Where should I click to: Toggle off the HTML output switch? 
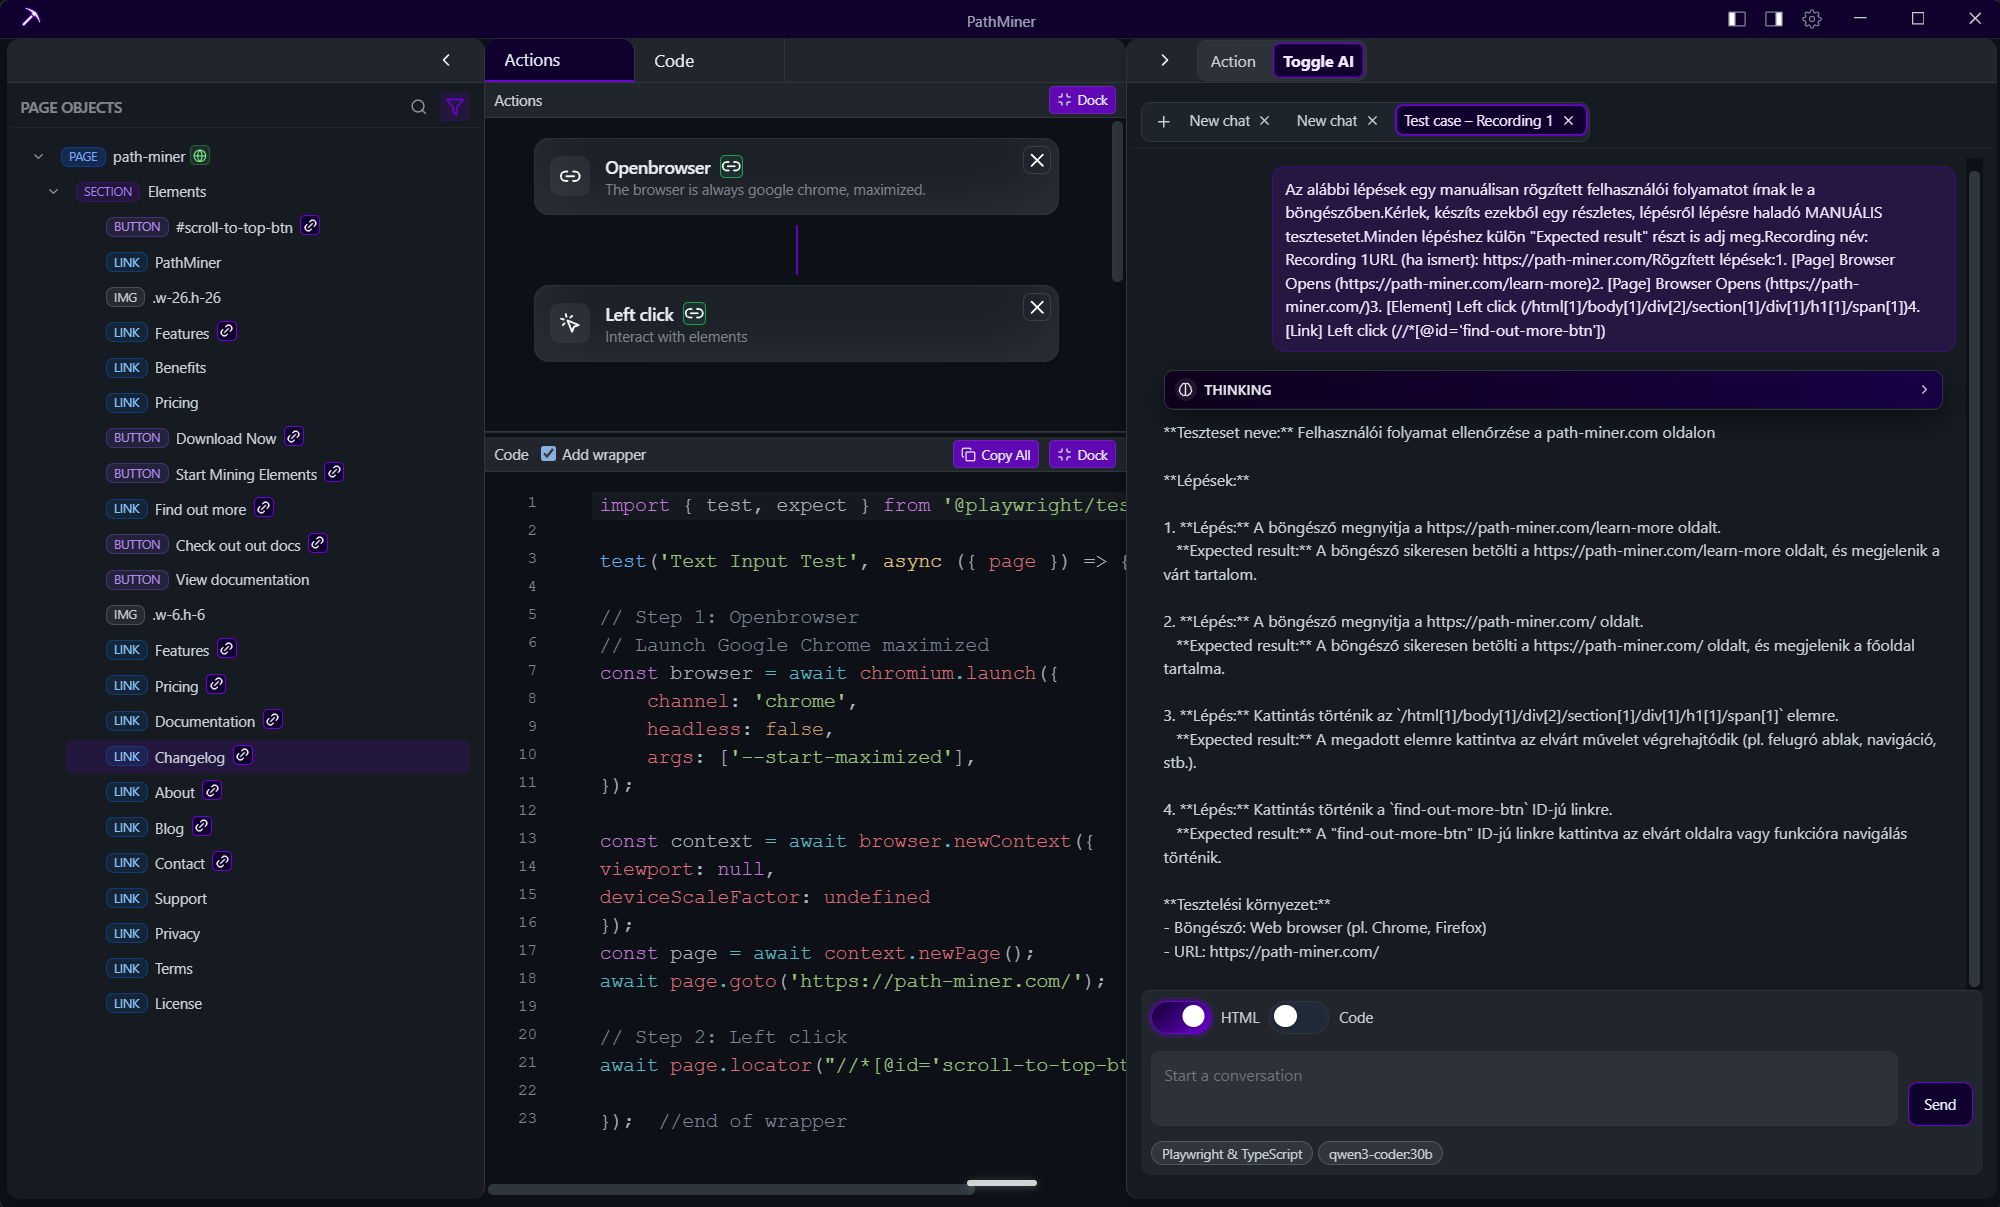tap(1182, 1017)
